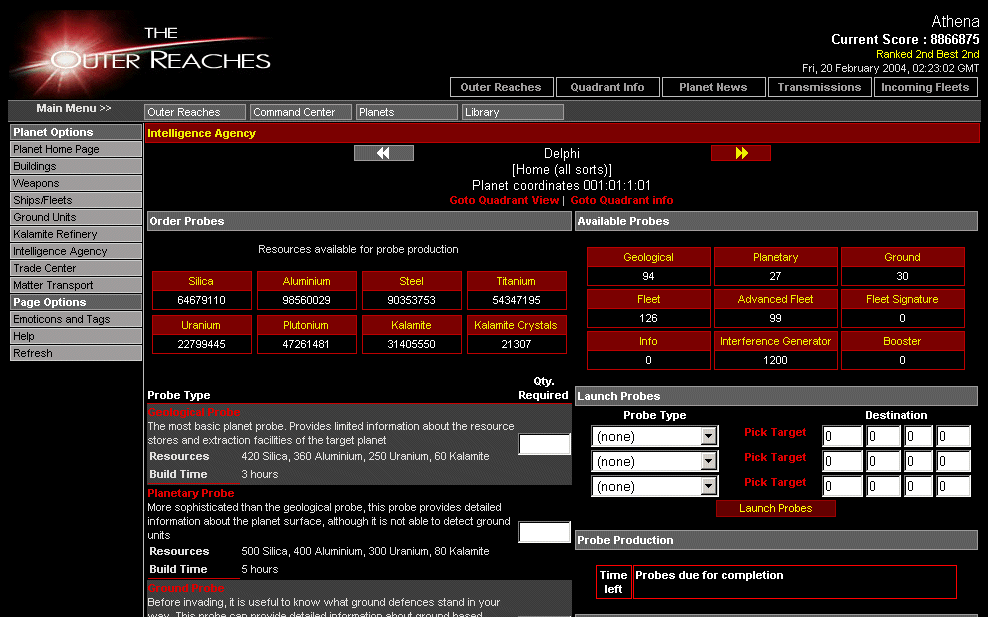The image size is (988, 617).
Task: Open Kalamite Refinery from the sidebar
Action: [x=76, y=234]
